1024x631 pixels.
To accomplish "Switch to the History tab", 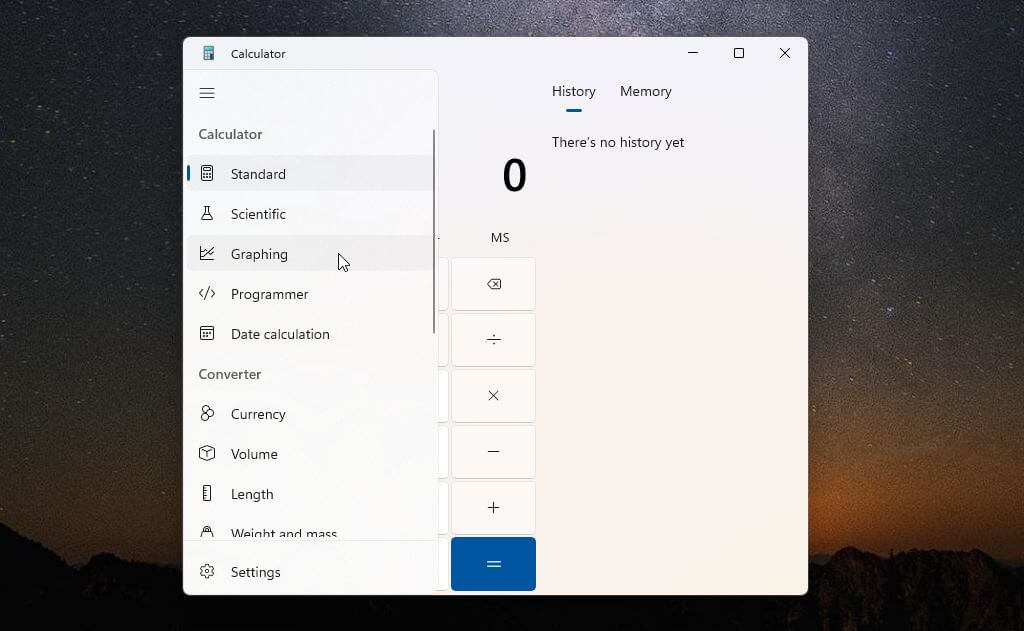I will tap(573, 91).
